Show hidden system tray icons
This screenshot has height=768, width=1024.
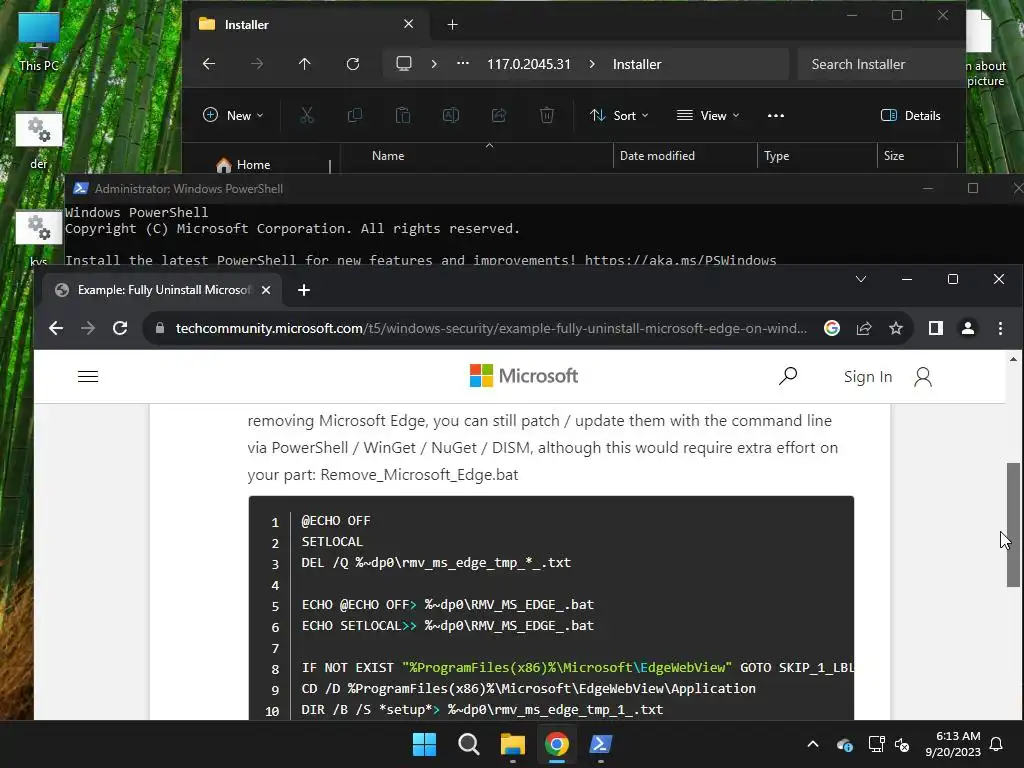click(812, 744)
